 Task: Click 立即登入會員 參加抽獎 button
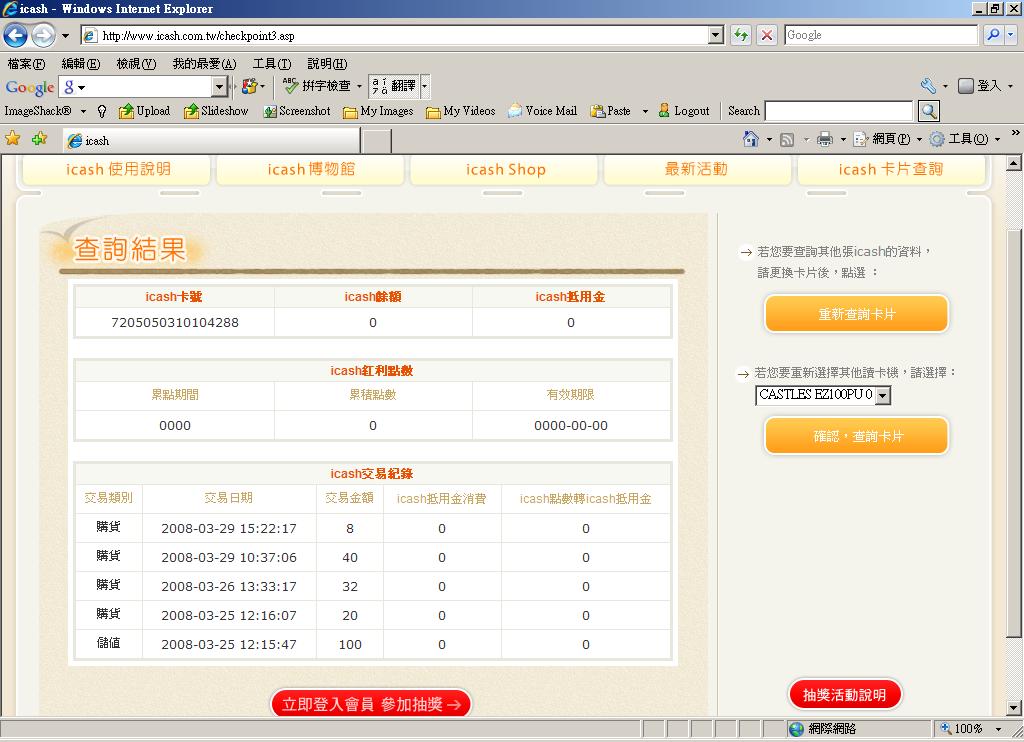pyautogui.click(x=371, y=704)
